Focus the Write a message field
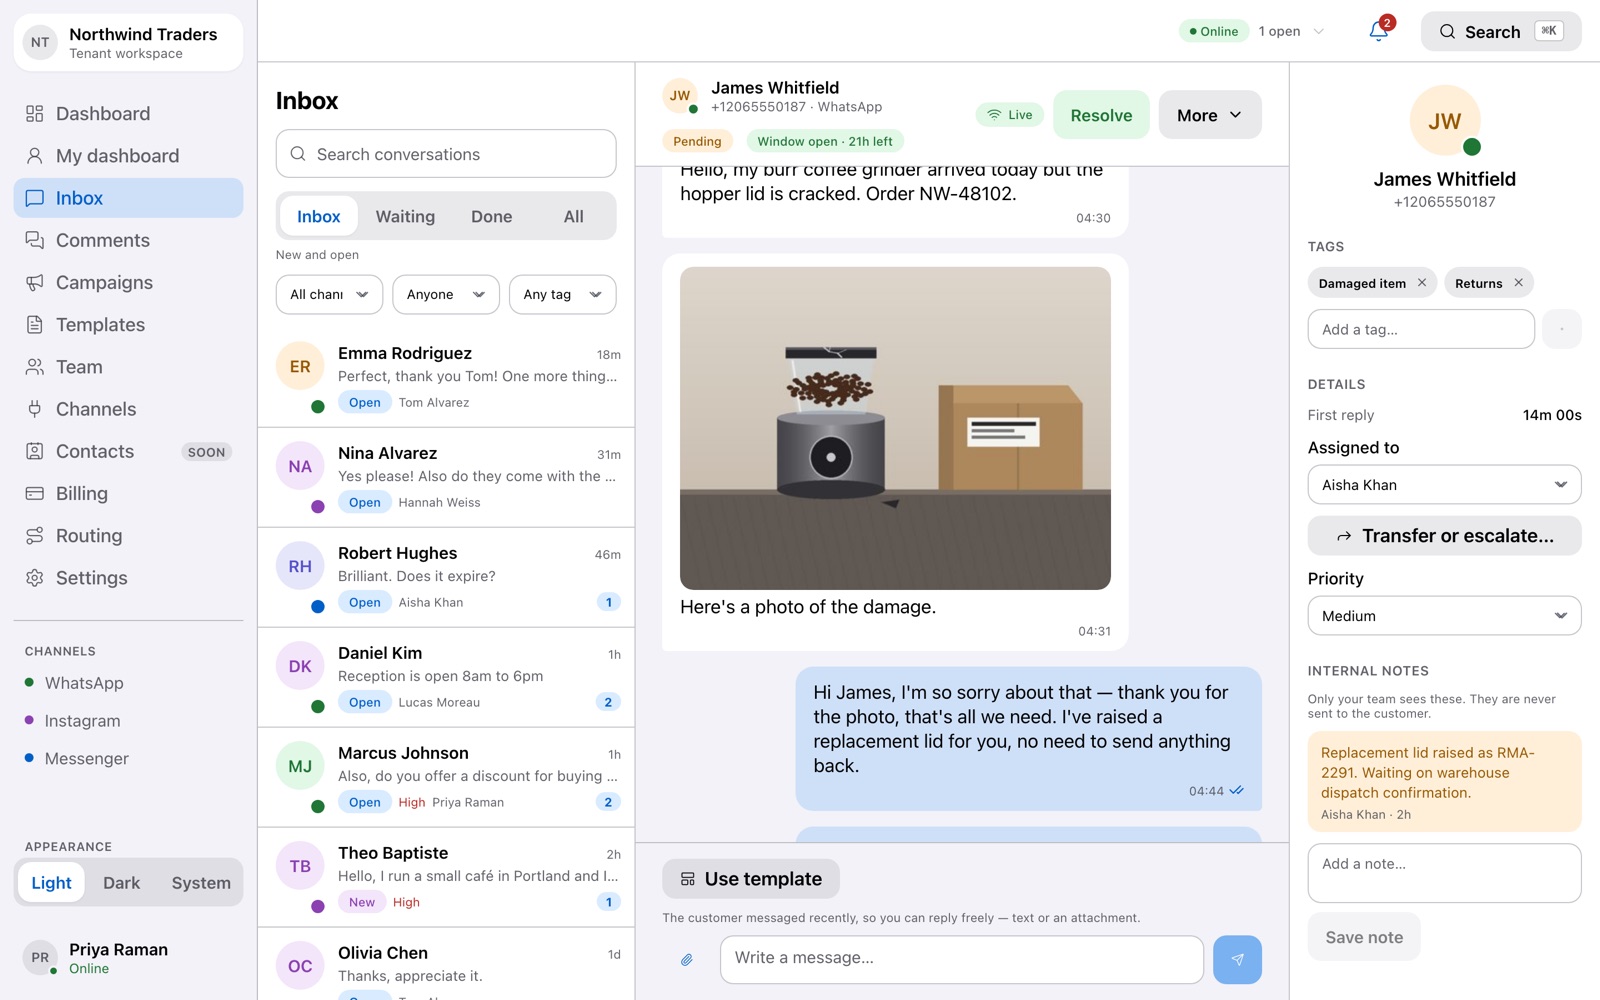Screen dimensions: 1600x1000 (961, 960)
